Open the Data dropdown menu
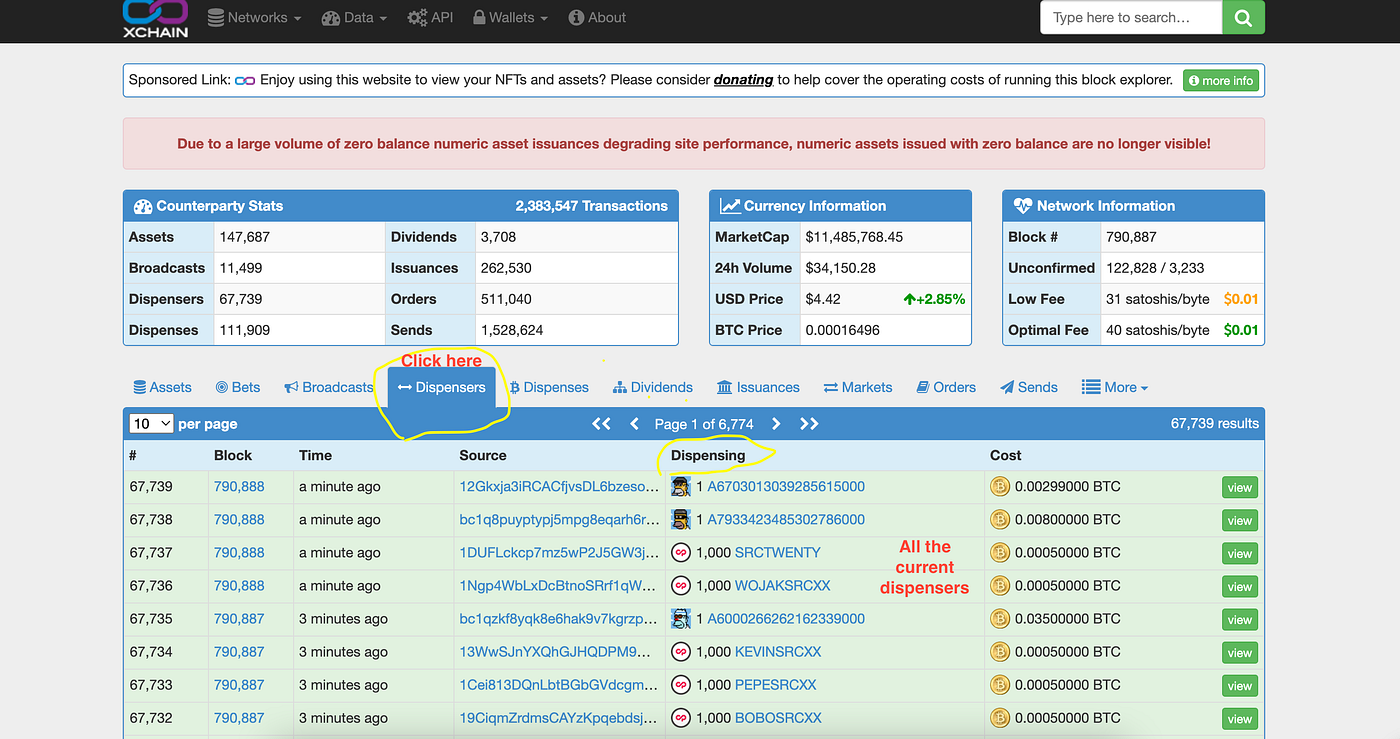 click(354, 17)
